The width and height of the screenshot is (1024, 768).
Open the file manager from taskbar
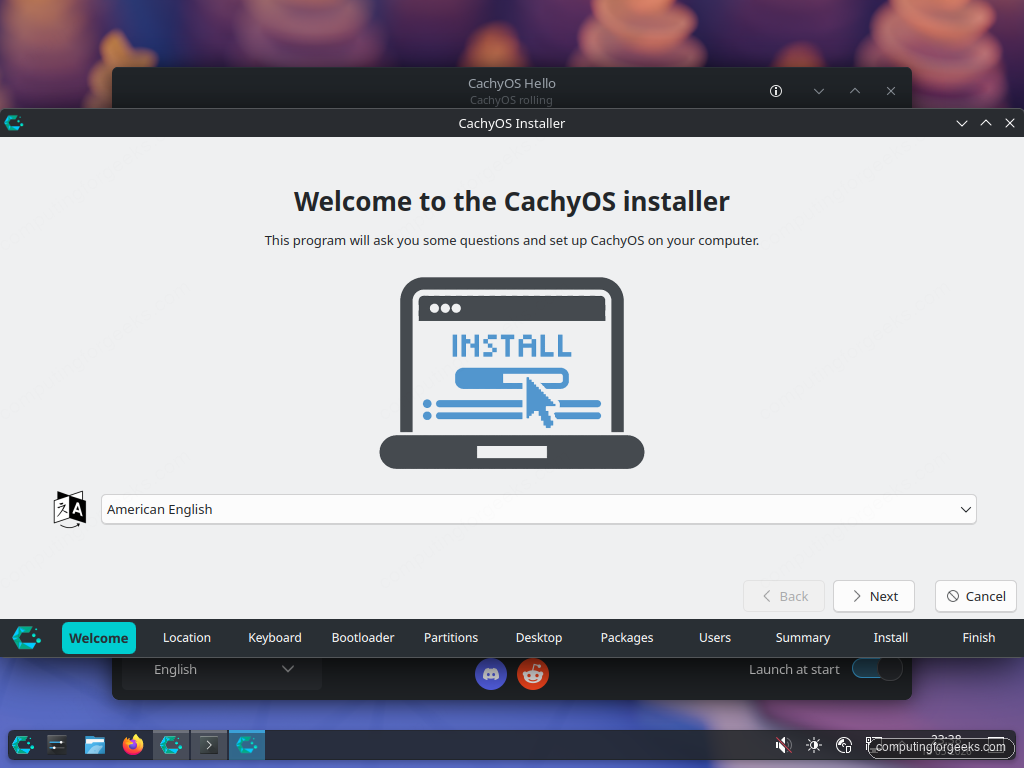pyautogui.click(x=95, y=744)
